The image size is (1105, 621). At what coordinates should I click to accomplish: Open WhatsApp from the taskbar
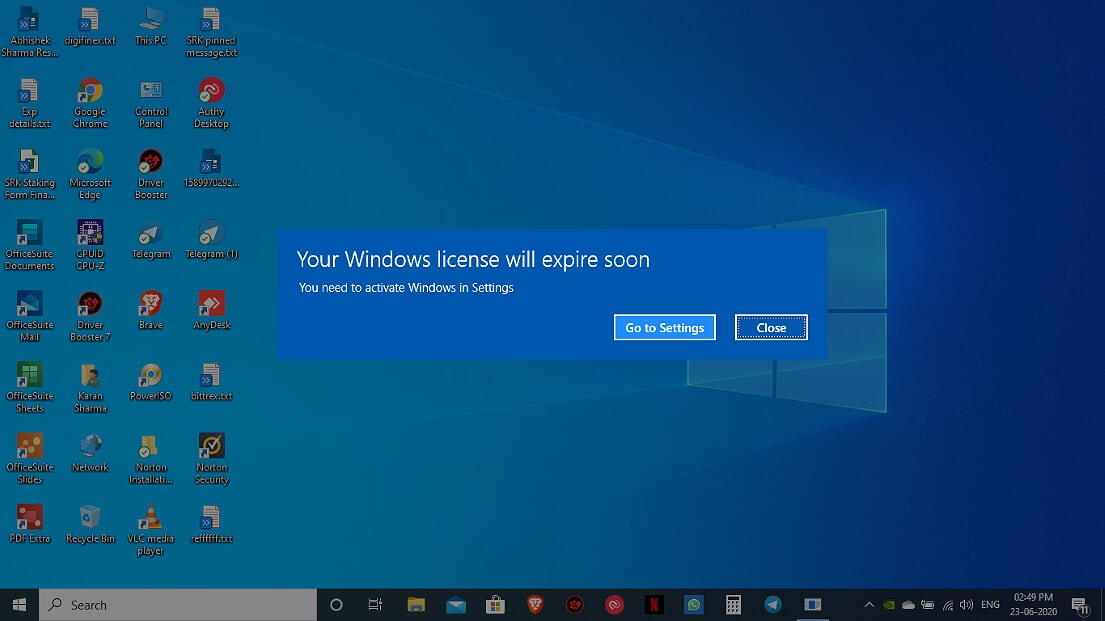pyautogui.click(x=694, y=604)
